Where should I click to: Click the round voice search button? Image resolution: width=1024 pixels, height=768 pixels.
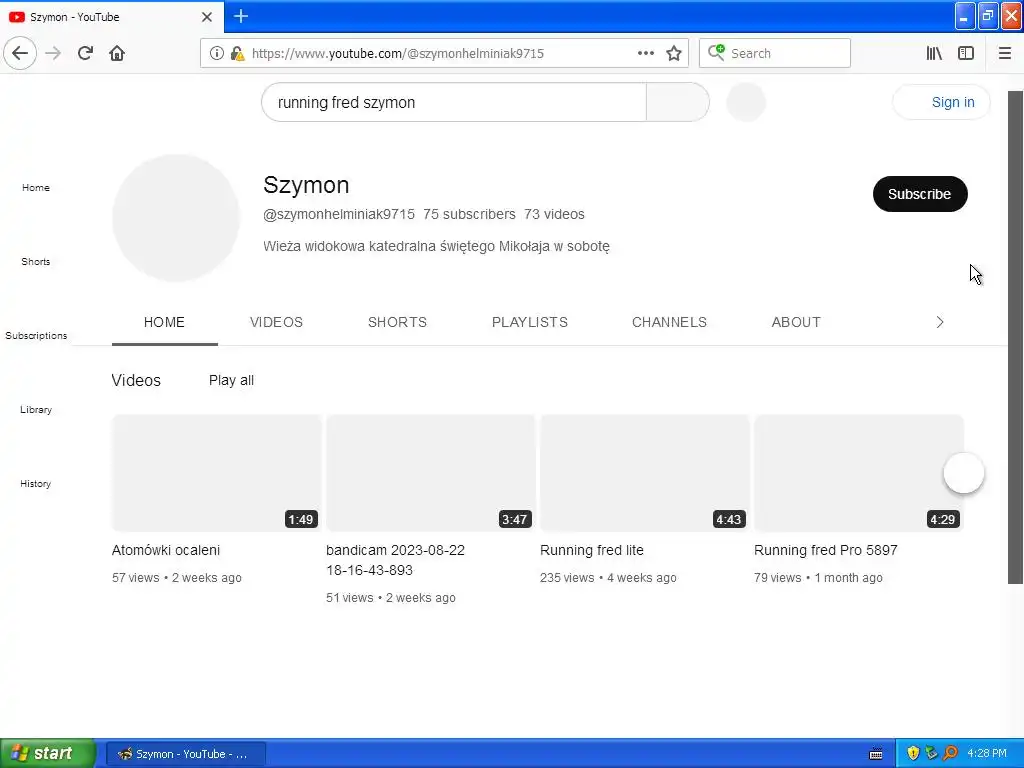point(746,102)
